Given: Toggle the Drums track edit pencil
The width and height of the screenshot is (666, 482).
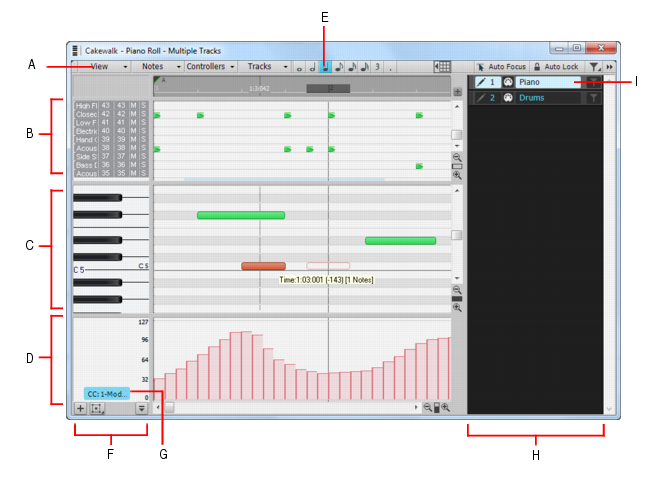Looking at the screenshot, I should click(x=481, y=98).
